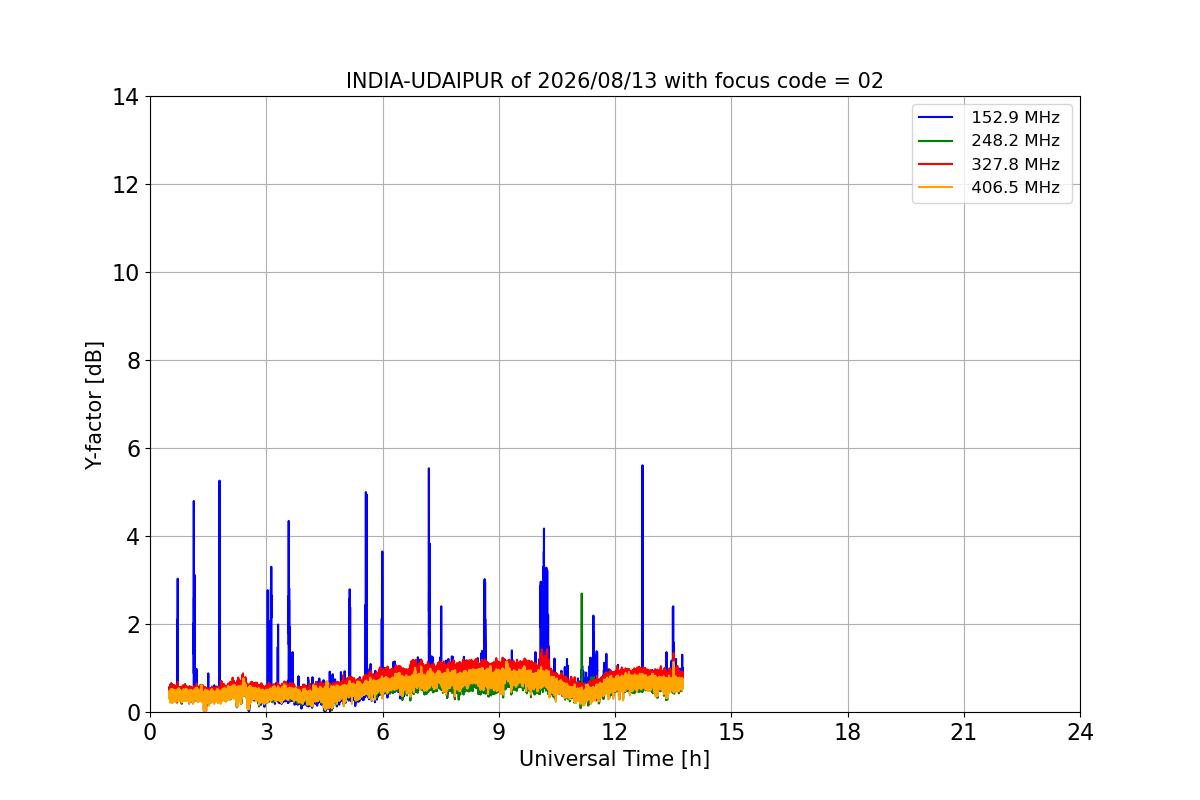Click the x-axis tick label 12
Image resolution: width=1200 pixels, height=800 pixels.
tap(615, 732)
